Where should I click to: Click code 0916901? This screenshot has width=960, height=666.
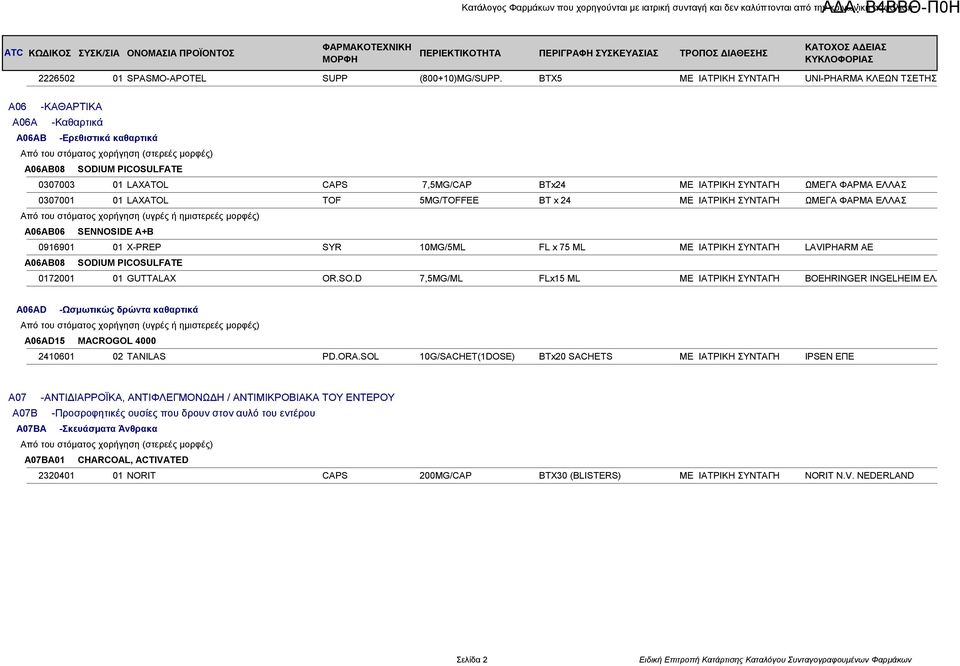coord(56,247)
